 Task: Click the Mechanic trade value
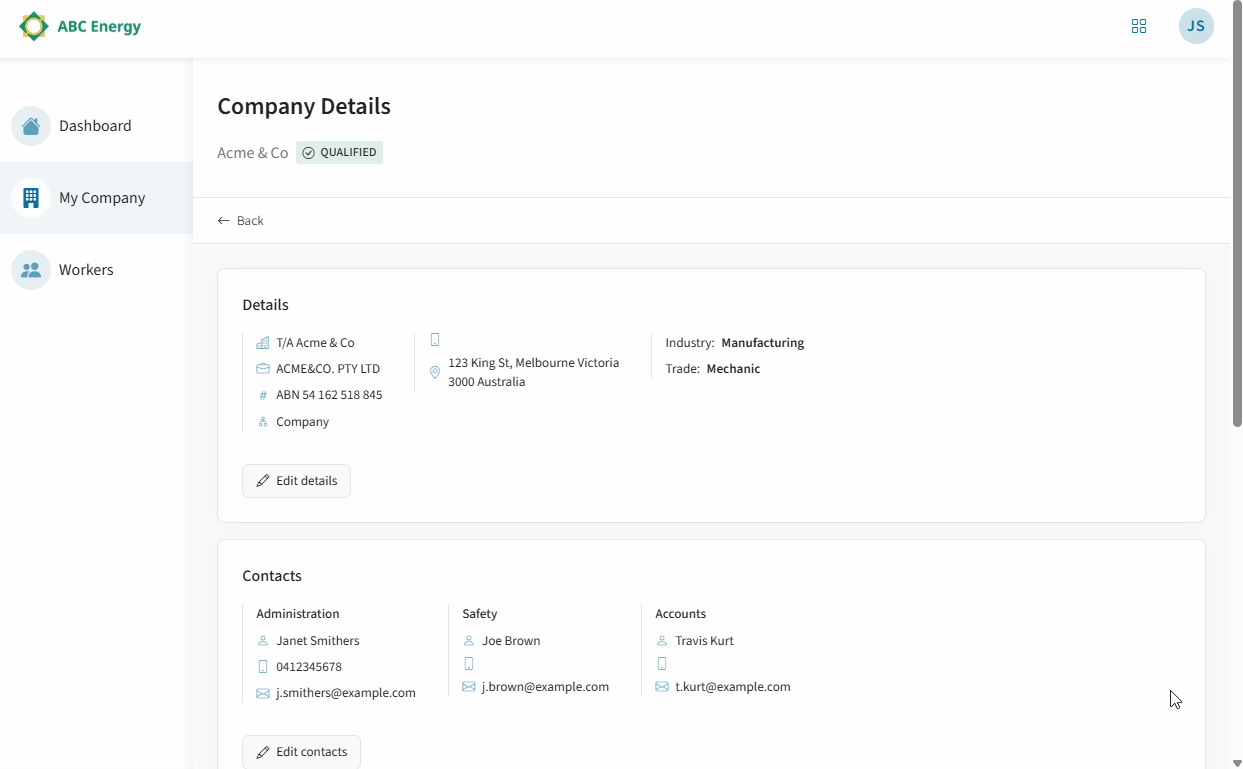coord(733,369)
